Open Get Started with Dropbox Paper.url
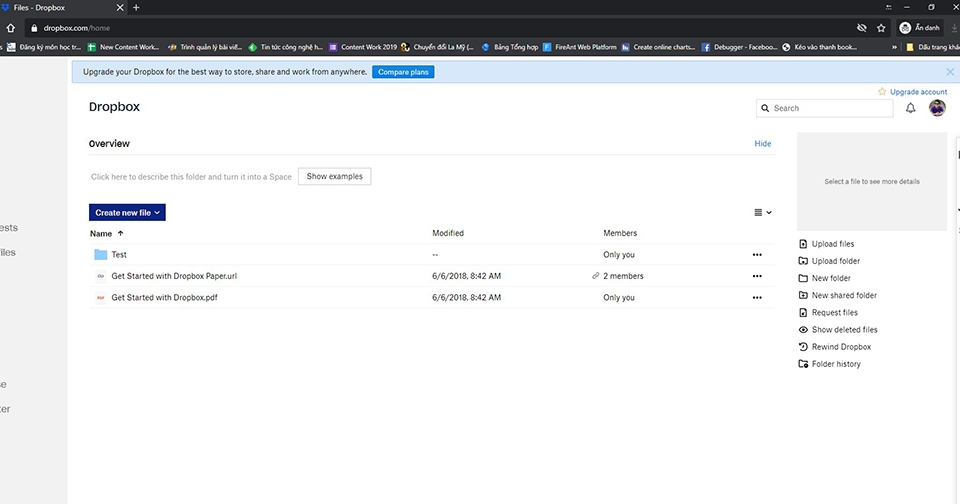The image size is (960, 504). (174, 276)
